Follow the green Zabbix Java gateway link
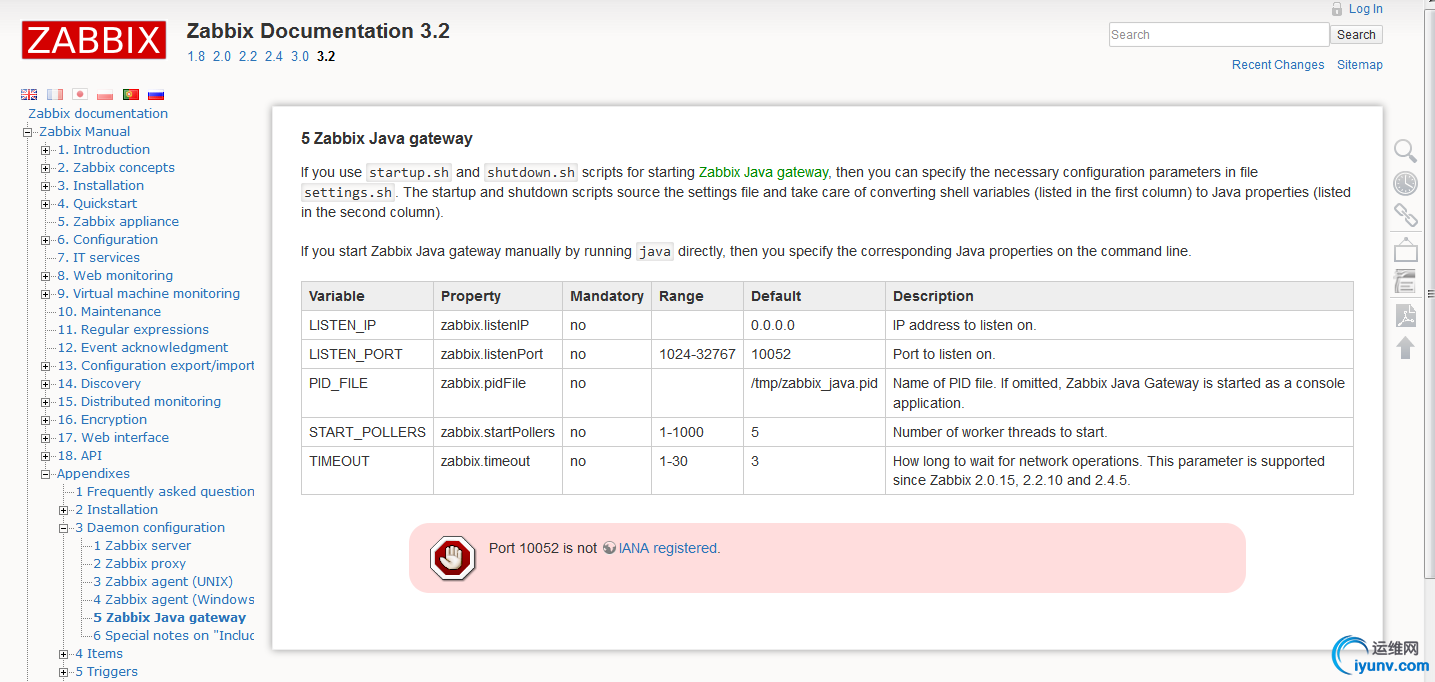1435x682 pixels. (765, 172)
